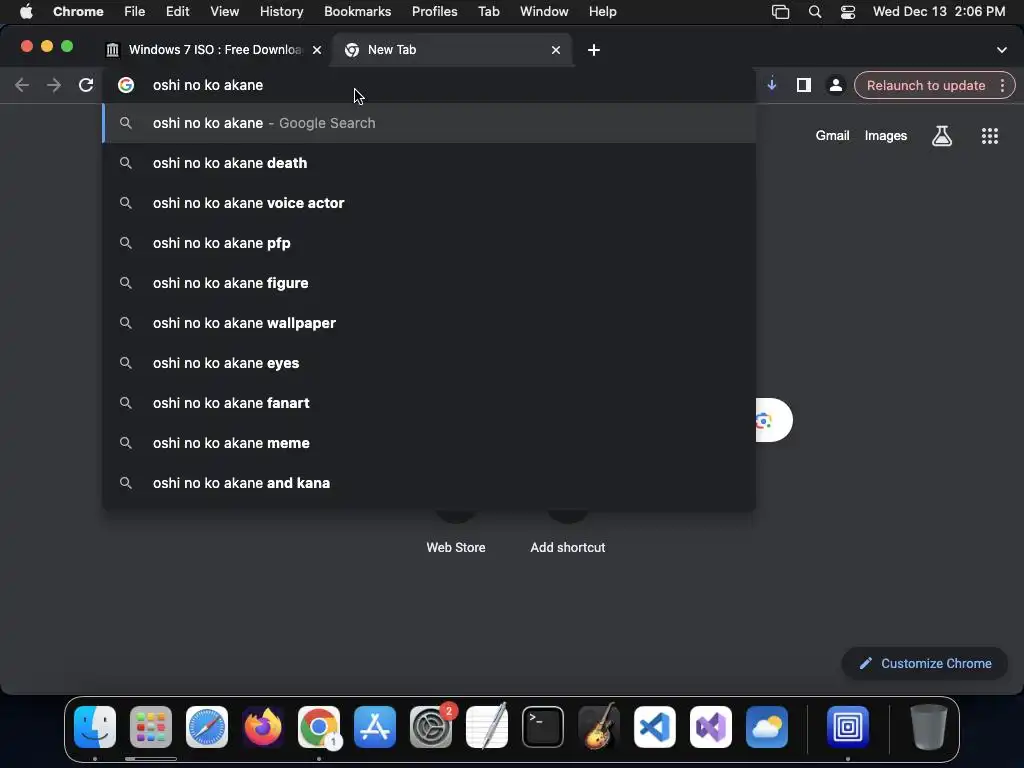This screenshot has height=768, width=1024.
Task: Open the Images link
Action: tap(886, 136)
